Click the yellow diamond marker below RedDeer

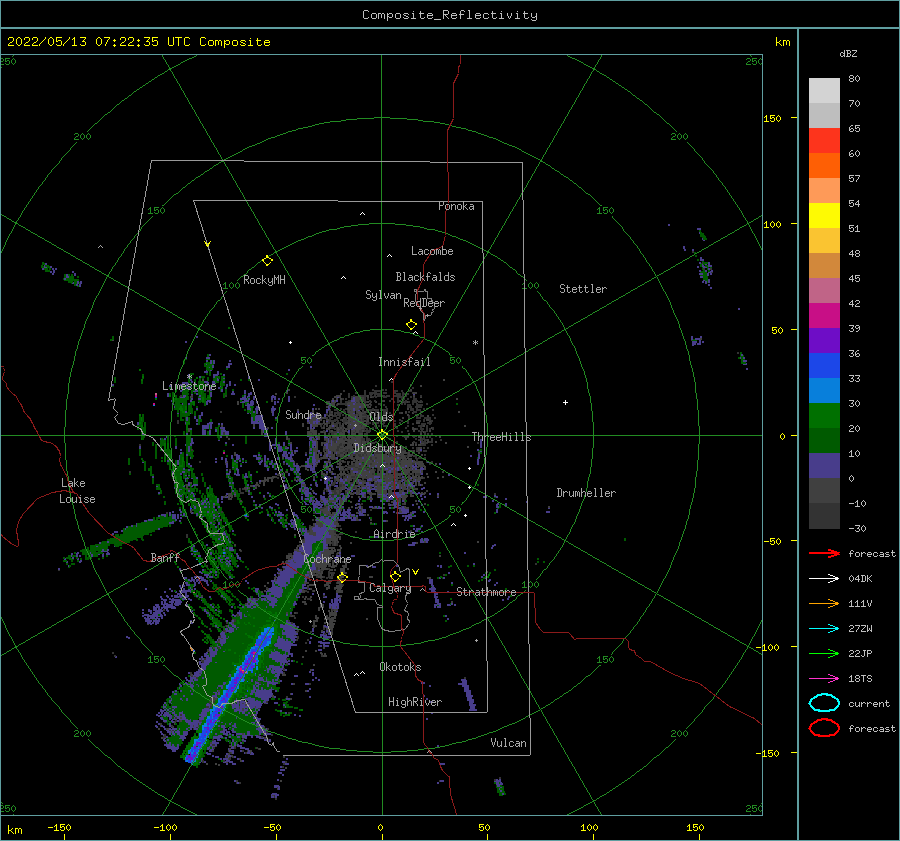pos(411,325)
